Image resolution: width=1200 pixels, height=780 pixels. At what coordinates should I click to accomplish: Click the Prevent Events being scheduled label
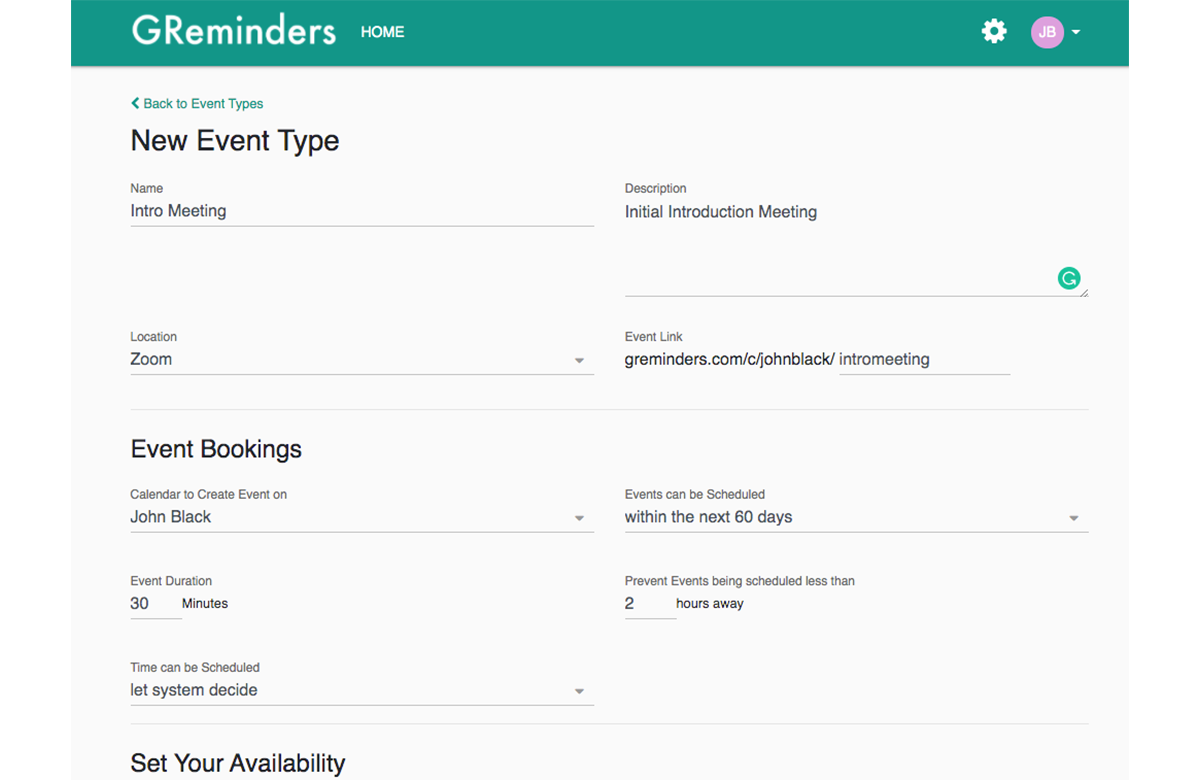click(740, 581)
